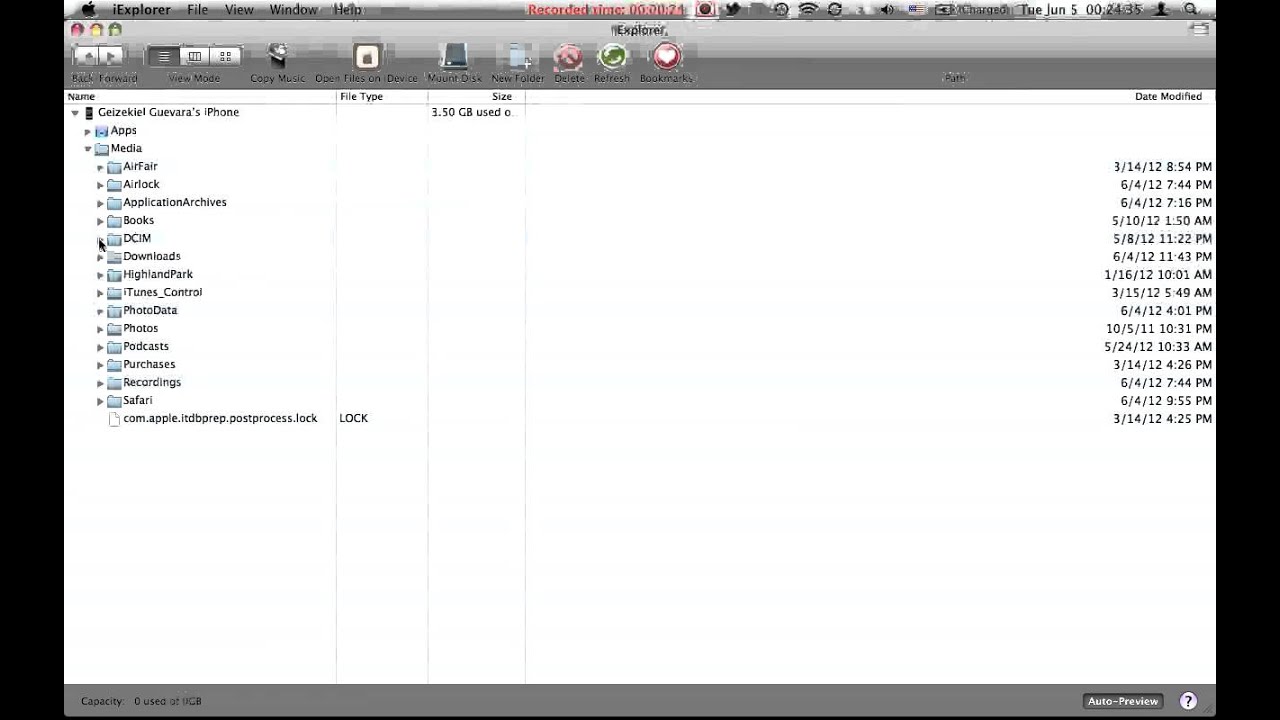Expand the Downloads folder
The width and height of the screenshot is (1280, 720).
(x=101, y=257)
